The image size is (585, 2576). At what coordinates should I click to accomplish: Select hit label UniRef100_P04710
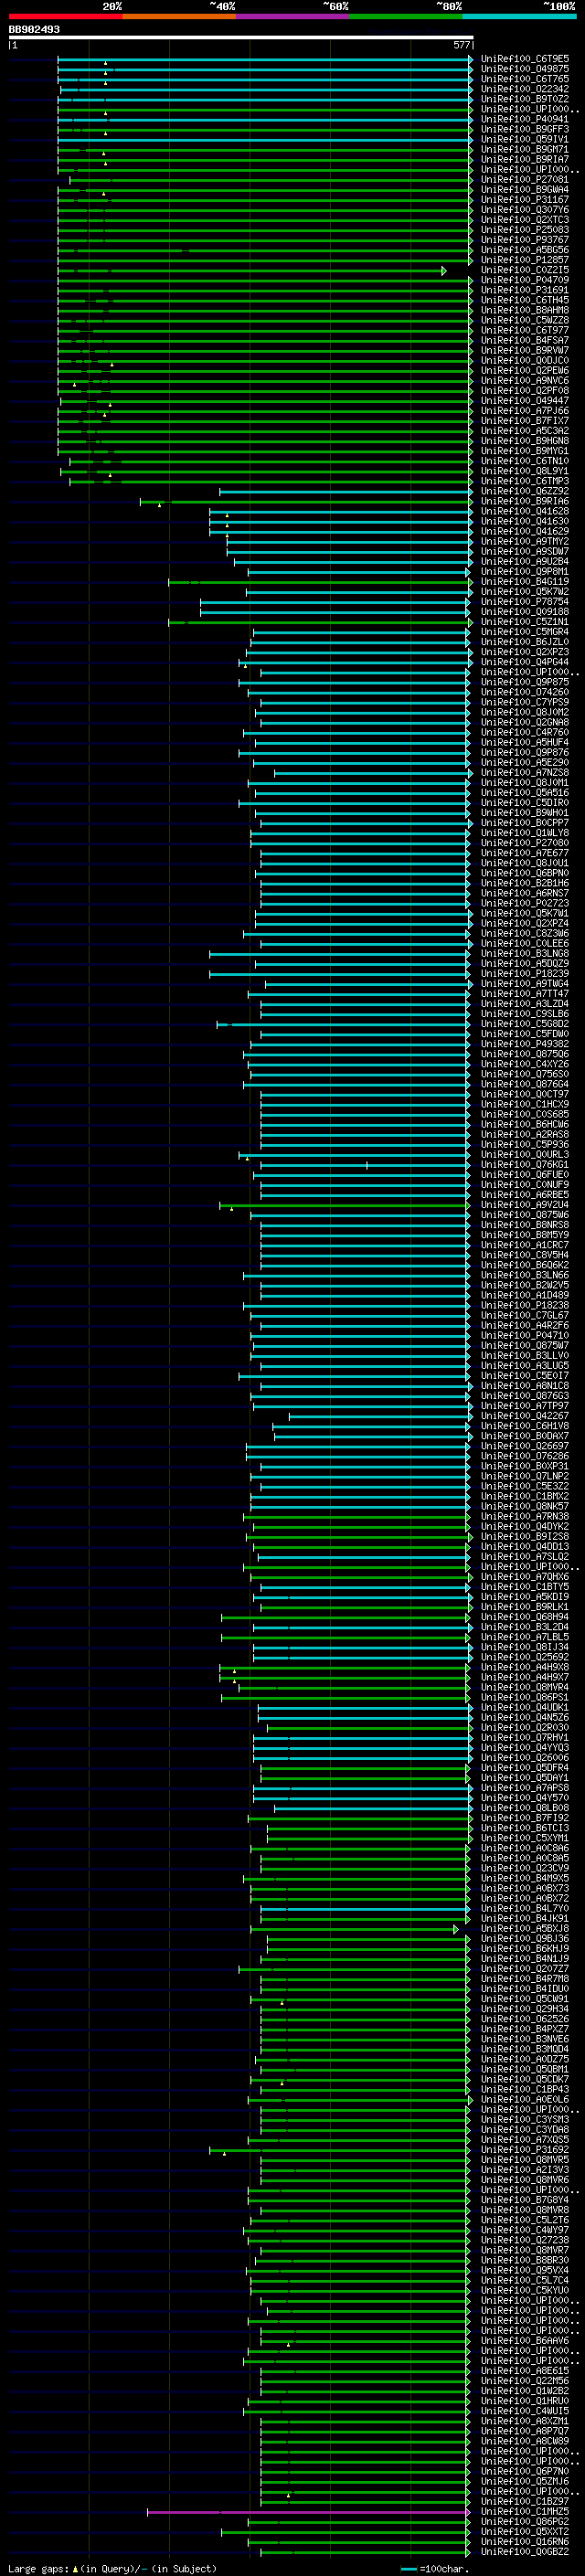click(x=525, y=1335)
